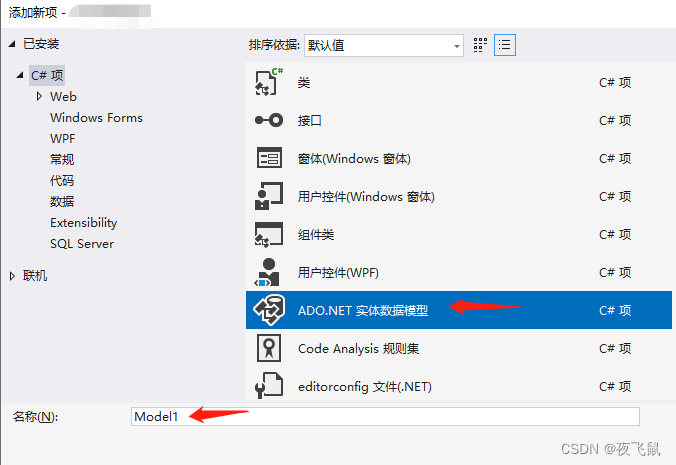Select the C# 项 category

click(x=47, y=75)
